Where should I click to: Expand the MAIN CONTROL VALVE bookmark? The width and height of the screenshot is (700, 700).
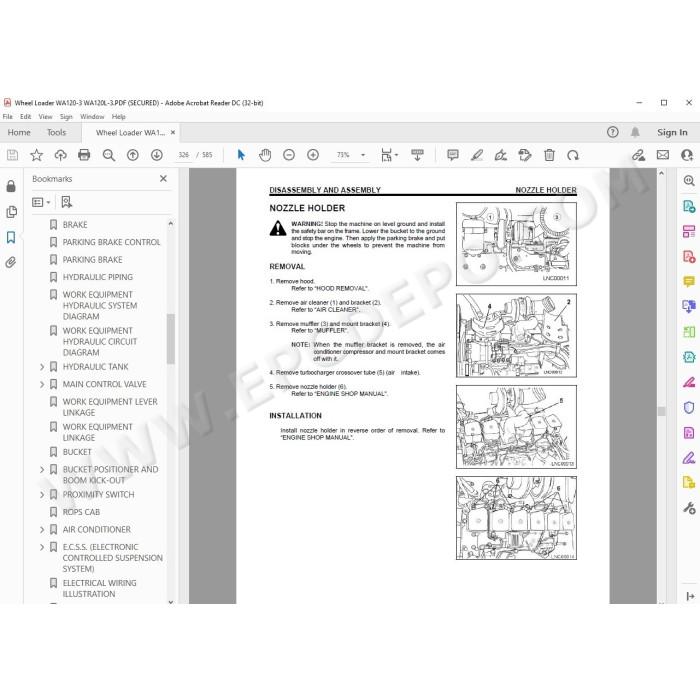pos(42,384)
